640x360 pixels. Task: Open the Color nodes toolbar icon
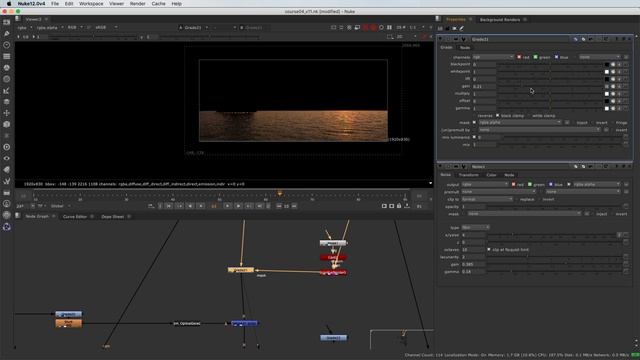coord(7,68)
